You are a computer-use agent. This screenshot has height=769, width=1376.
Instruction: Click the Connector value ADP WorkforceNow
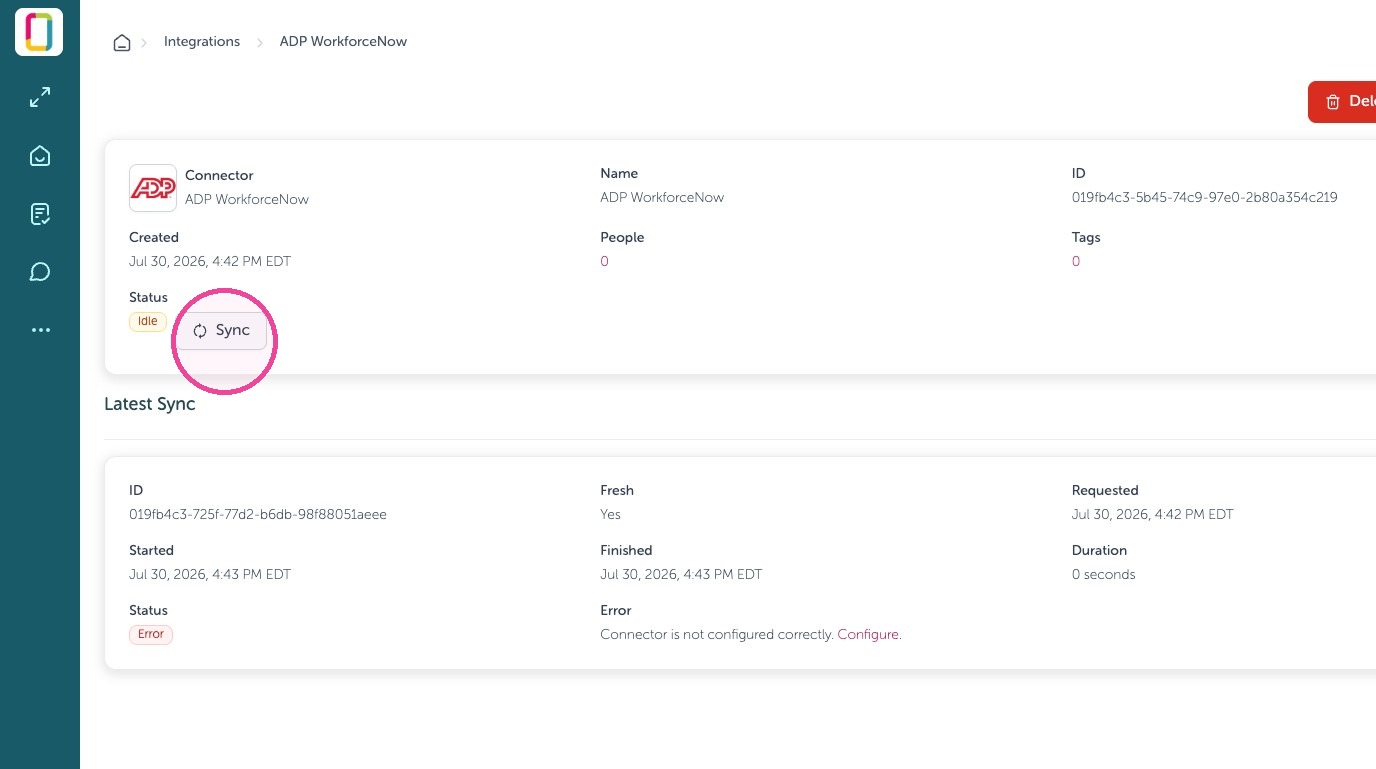click(x=247, y=200)
